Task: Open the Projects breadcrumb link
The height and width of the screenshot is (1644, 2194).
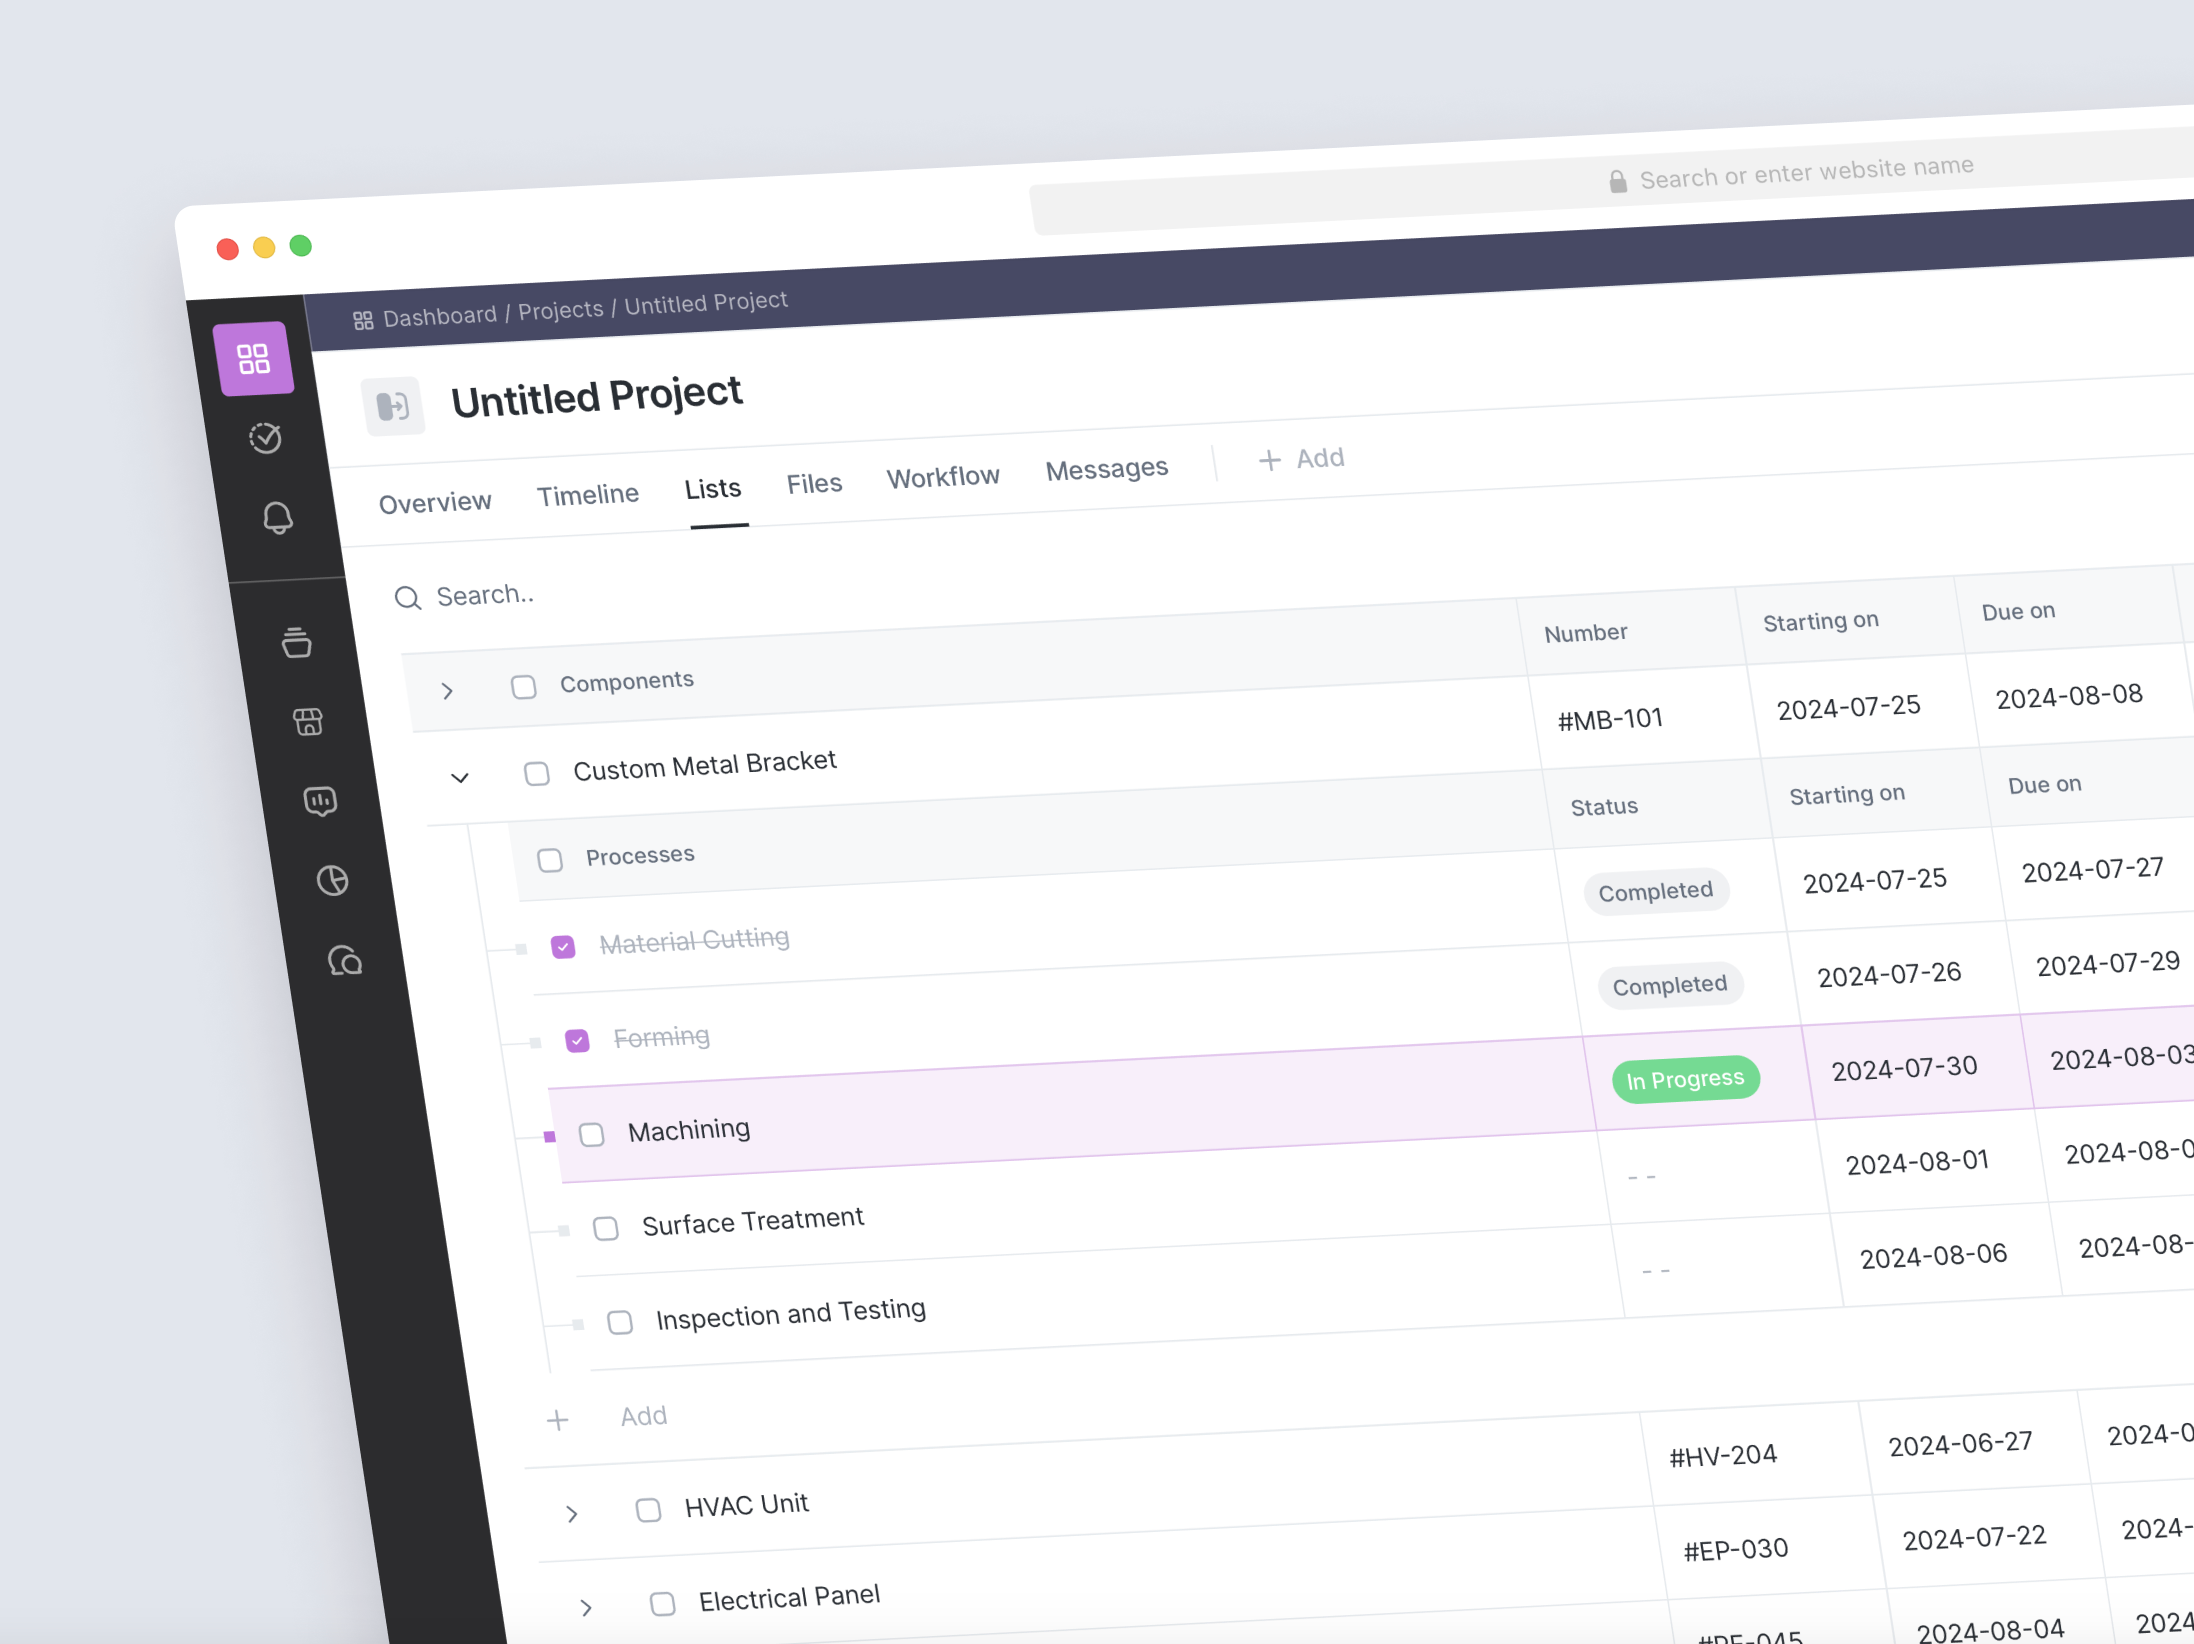Action: (x=560, y=309)
